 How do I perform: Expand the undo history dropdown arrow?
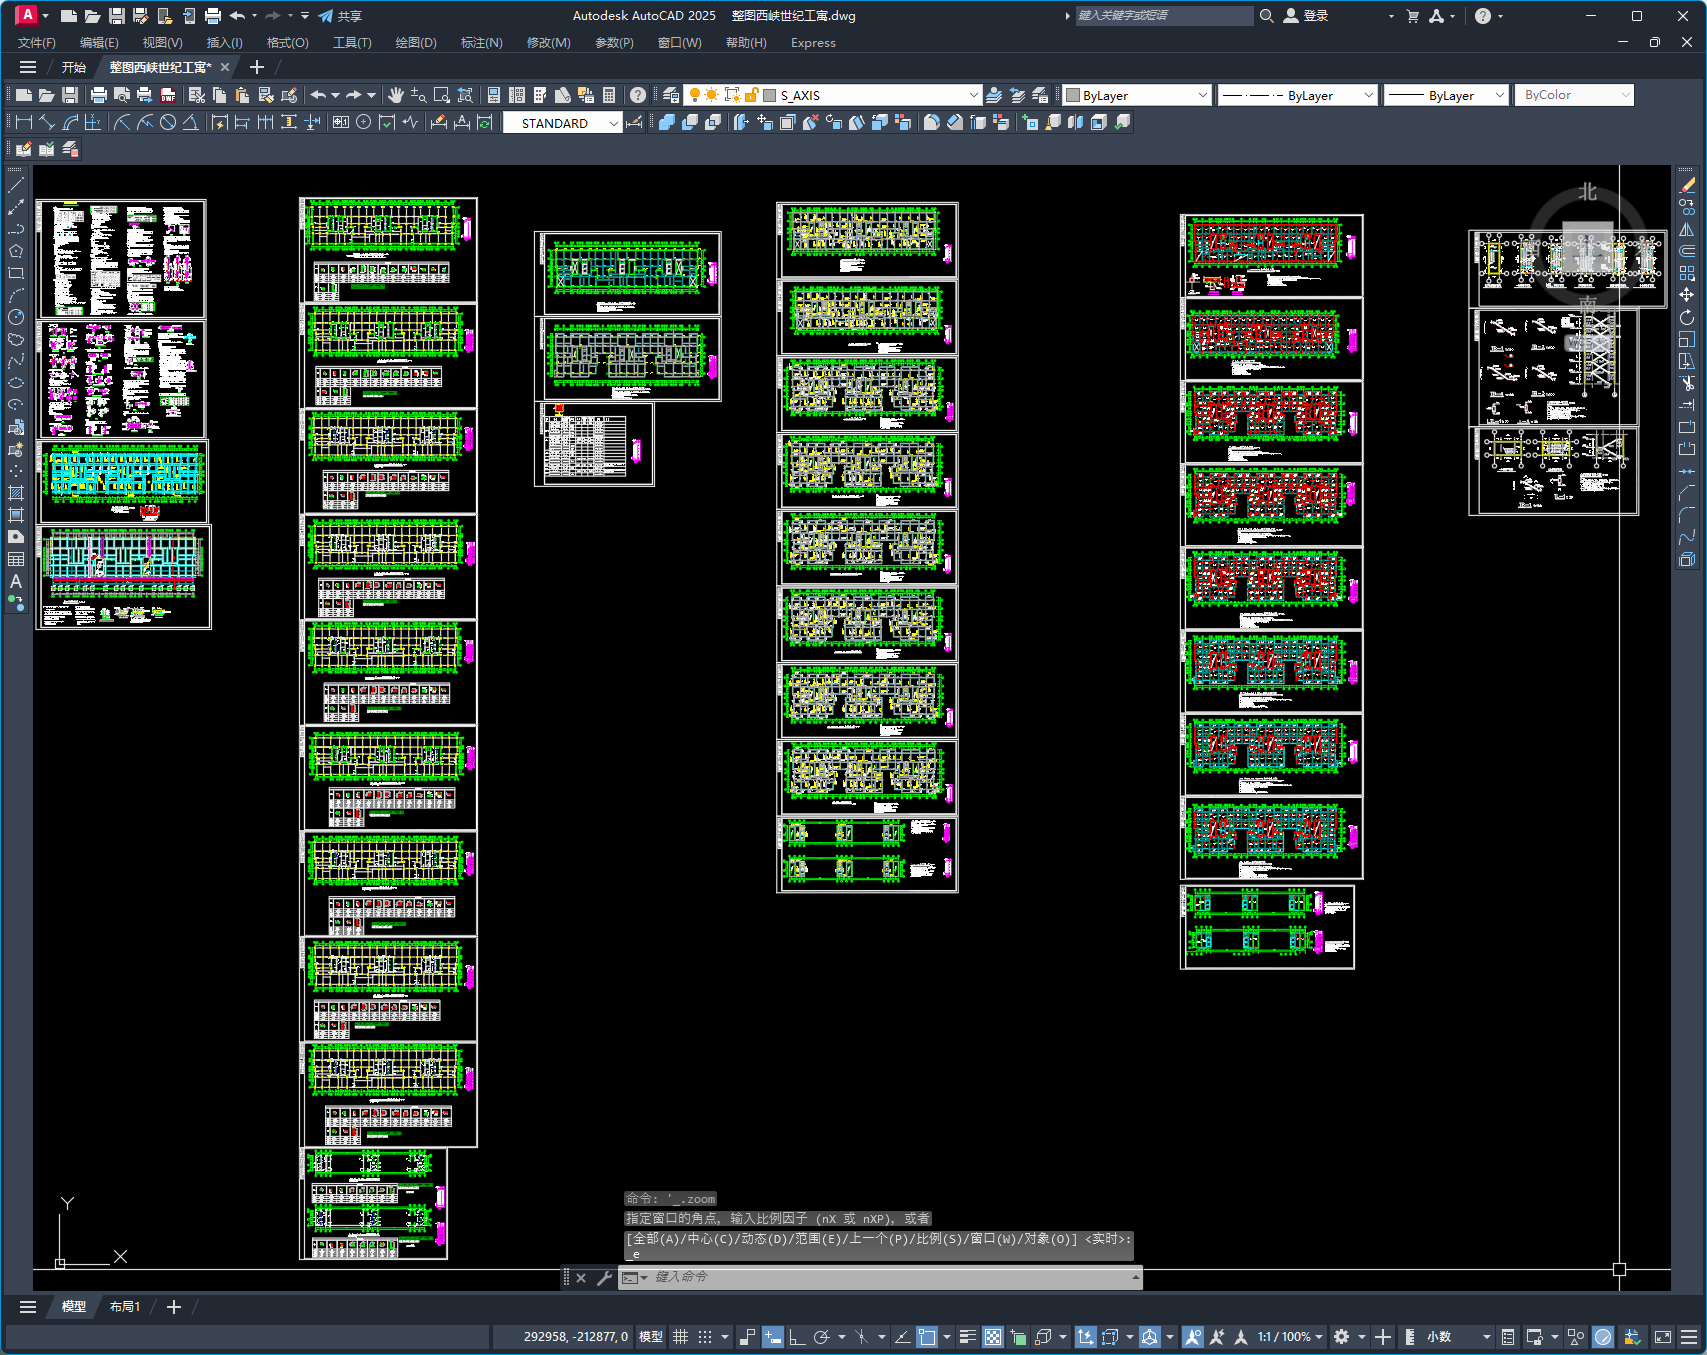[335, 95]
